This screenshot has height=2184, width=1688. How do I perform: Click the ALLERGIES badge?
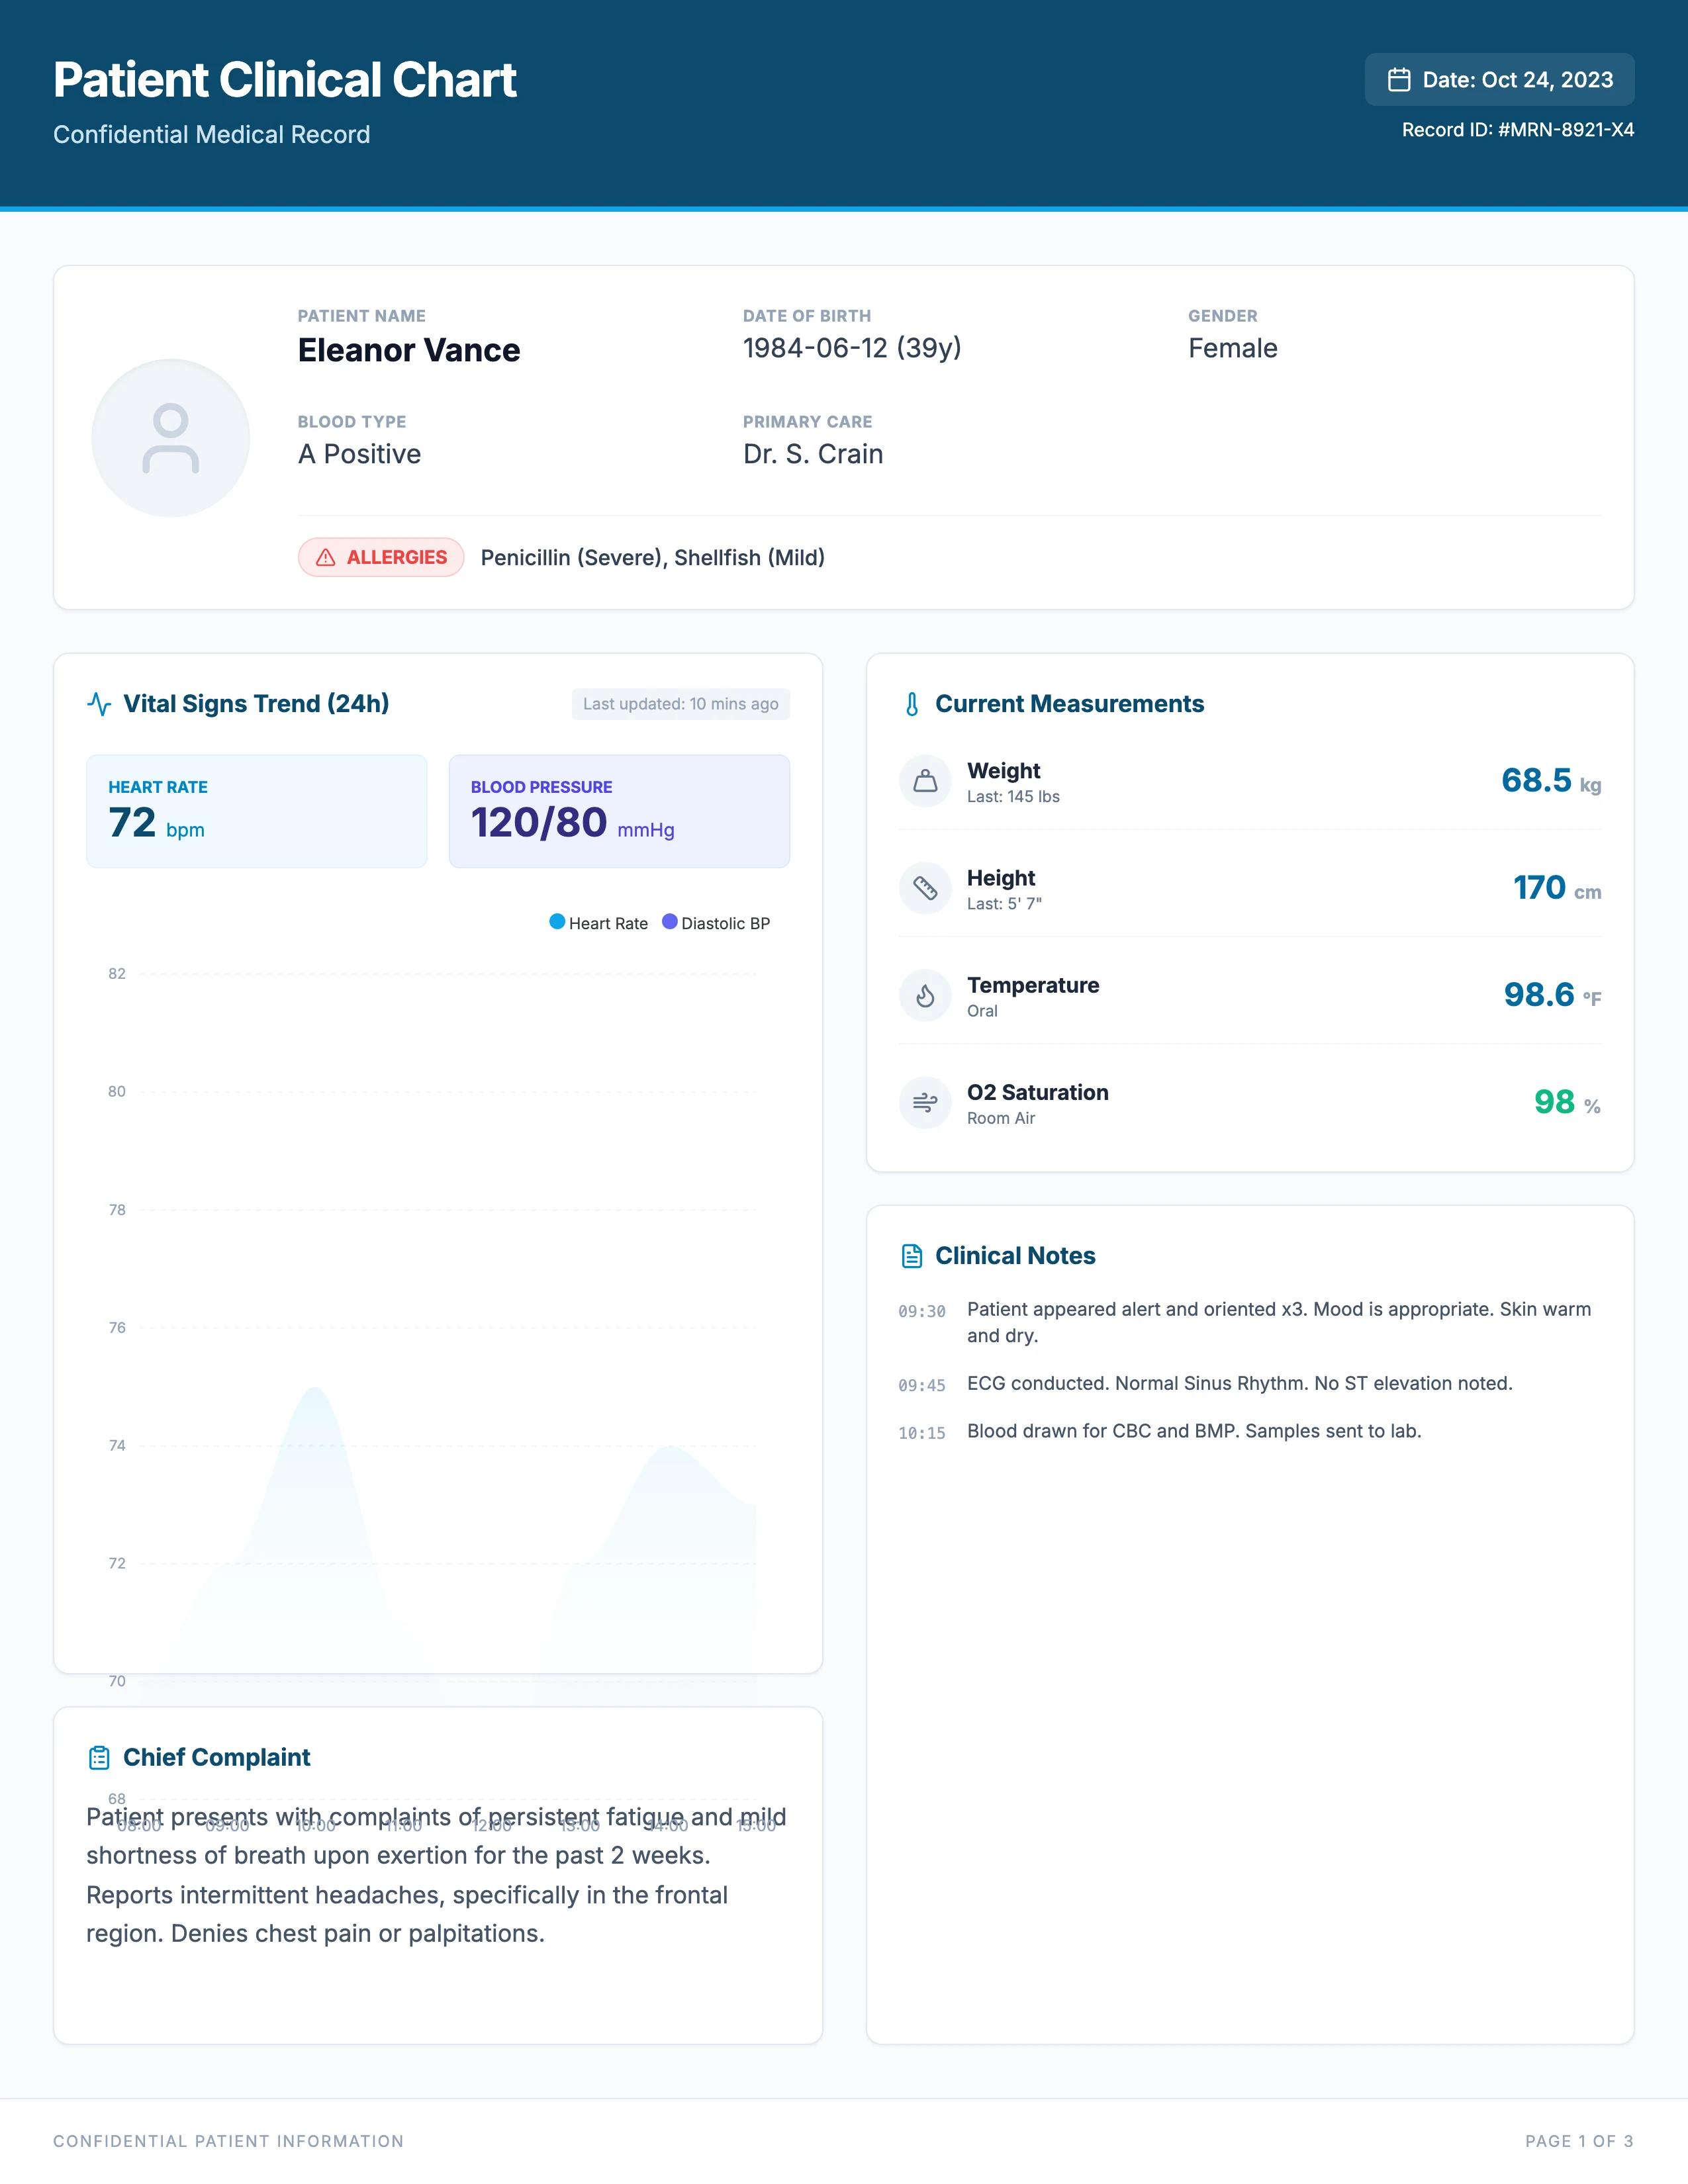pyautogui.click(x=381, y=558)
